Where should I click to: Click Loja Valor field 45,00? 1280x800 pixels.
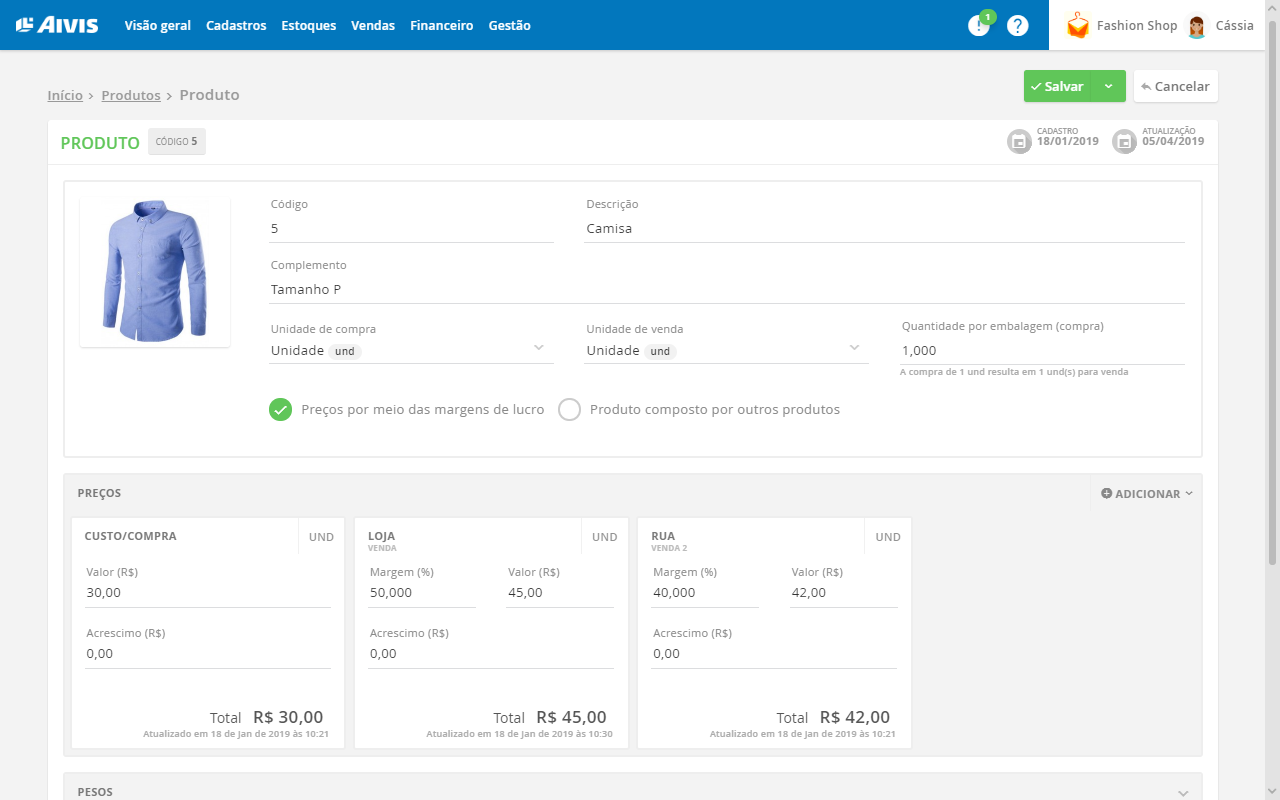pos(560,593)
